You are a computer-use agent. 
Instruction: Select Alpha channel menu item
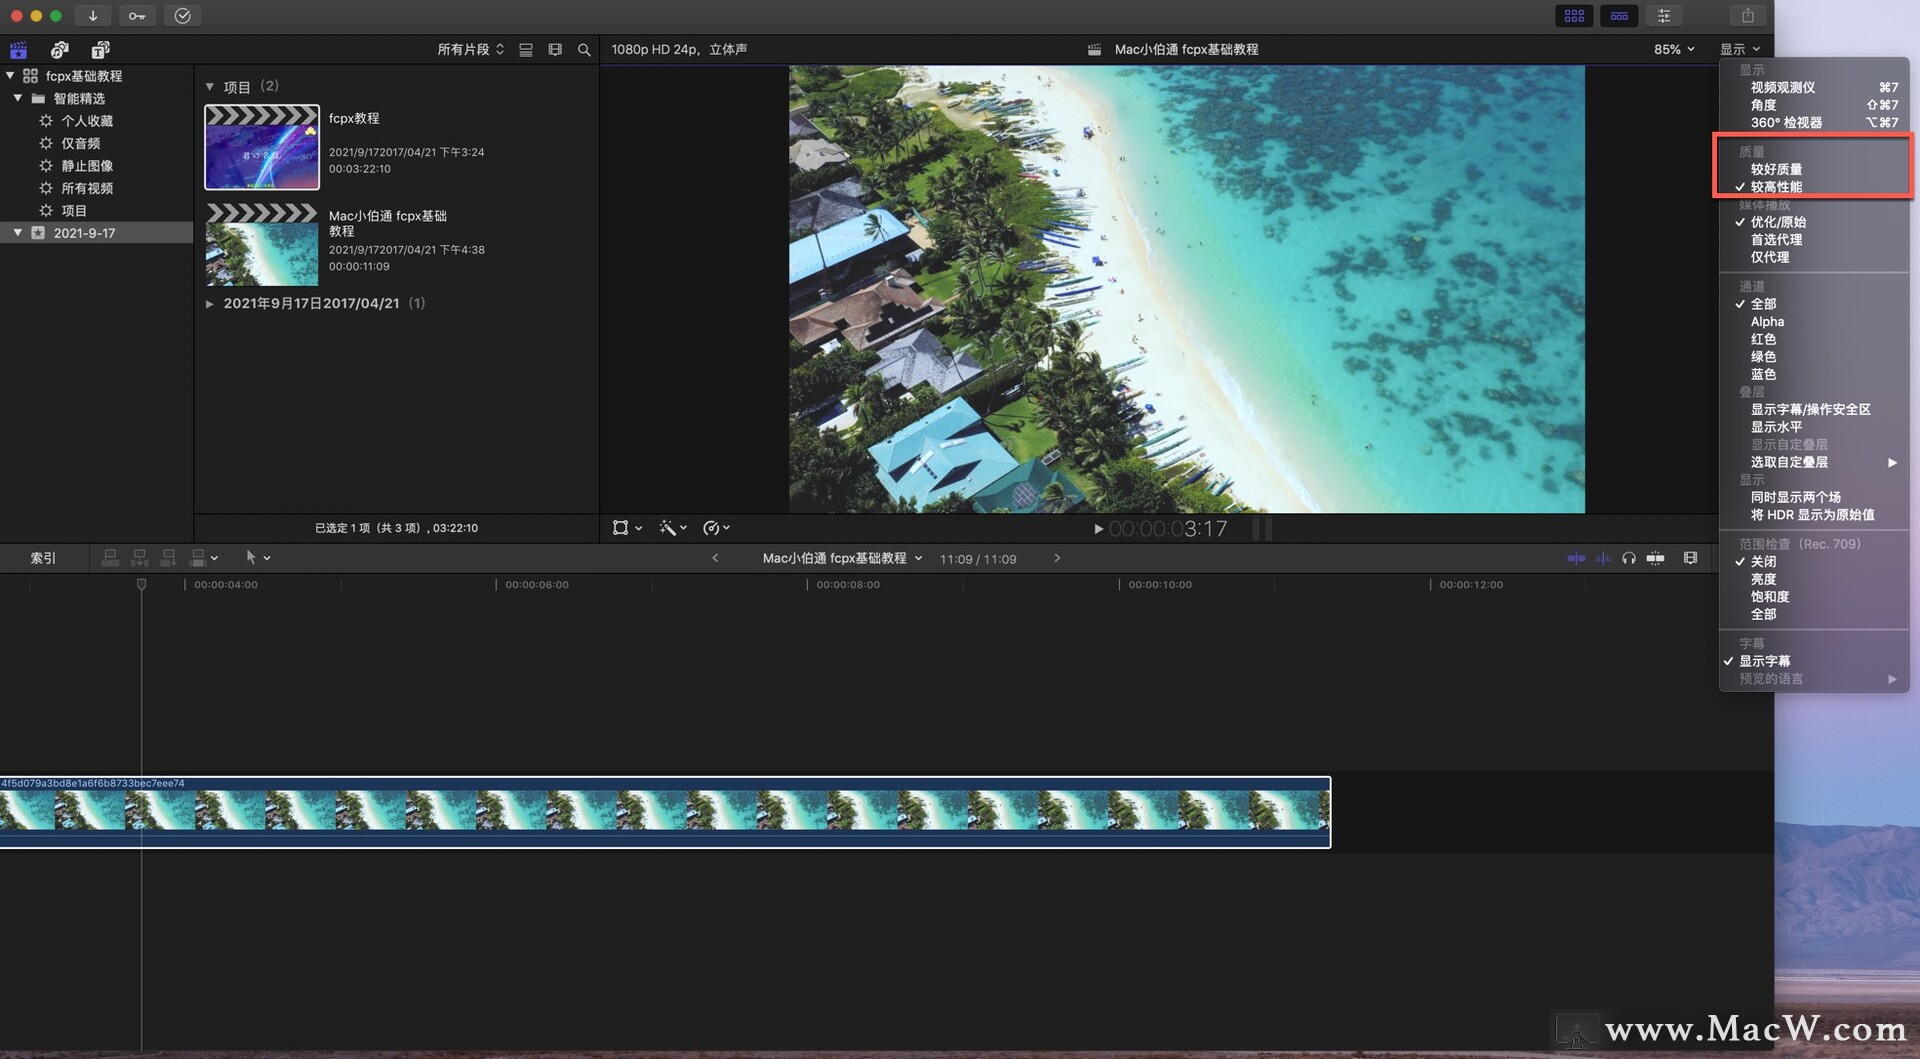(1767, 322)
